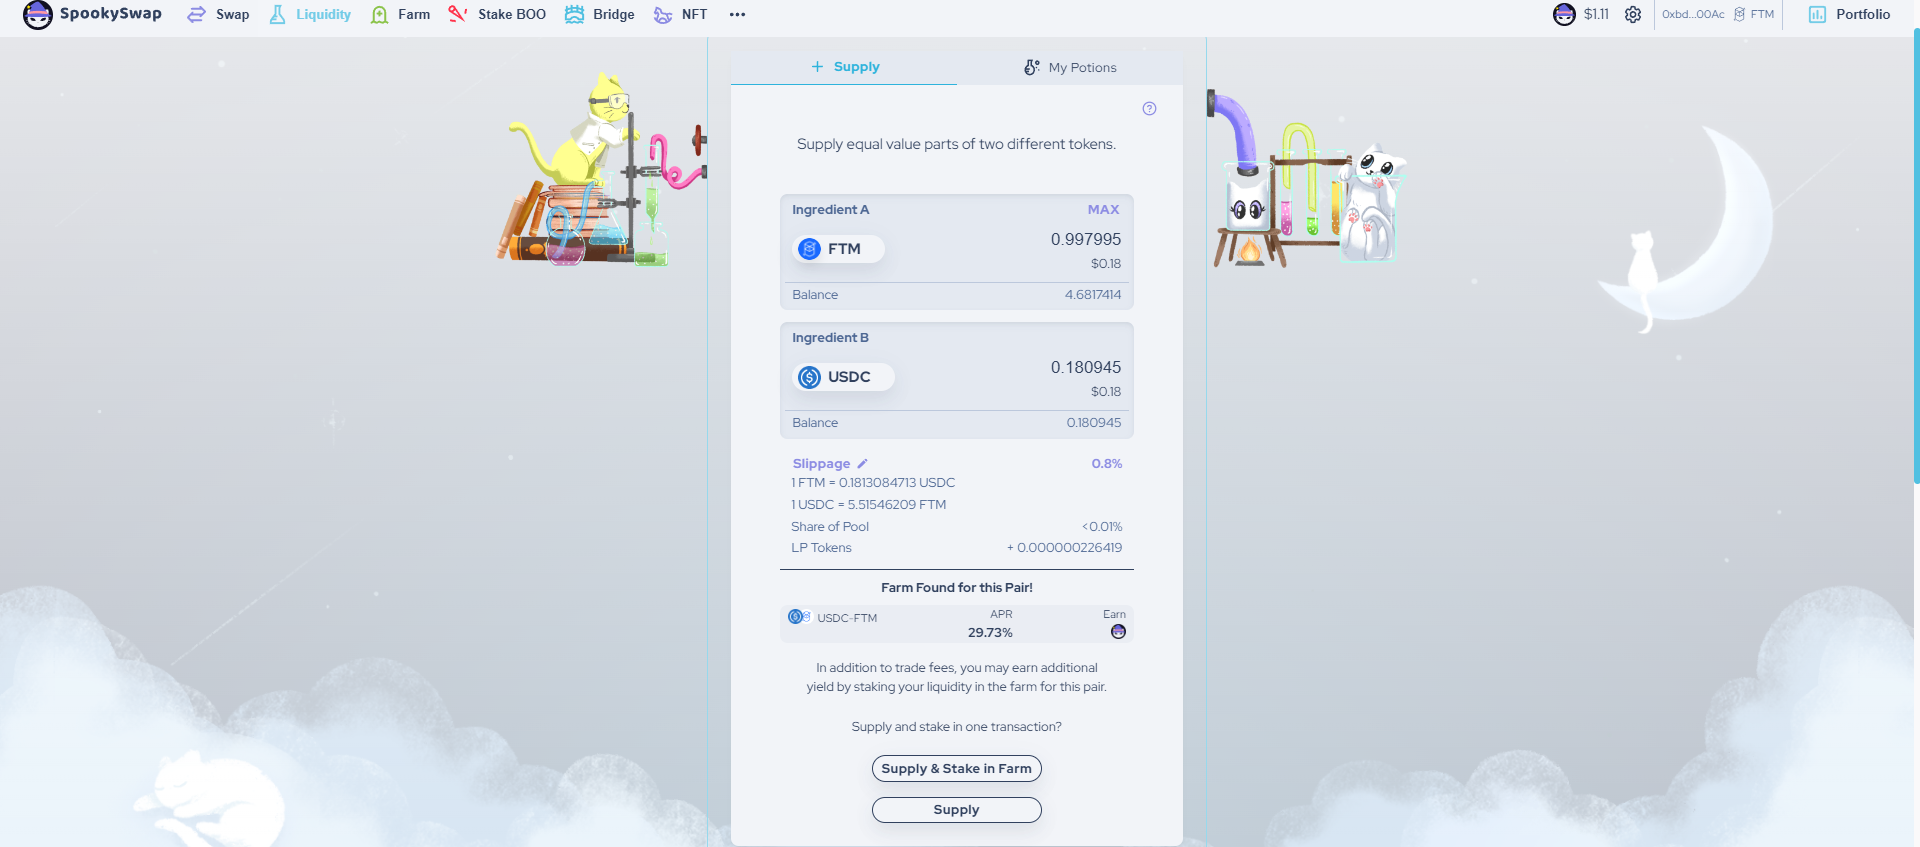The image size is (1920, 847).
Task: Click the BOO earn token icon
Action: 1118,631
